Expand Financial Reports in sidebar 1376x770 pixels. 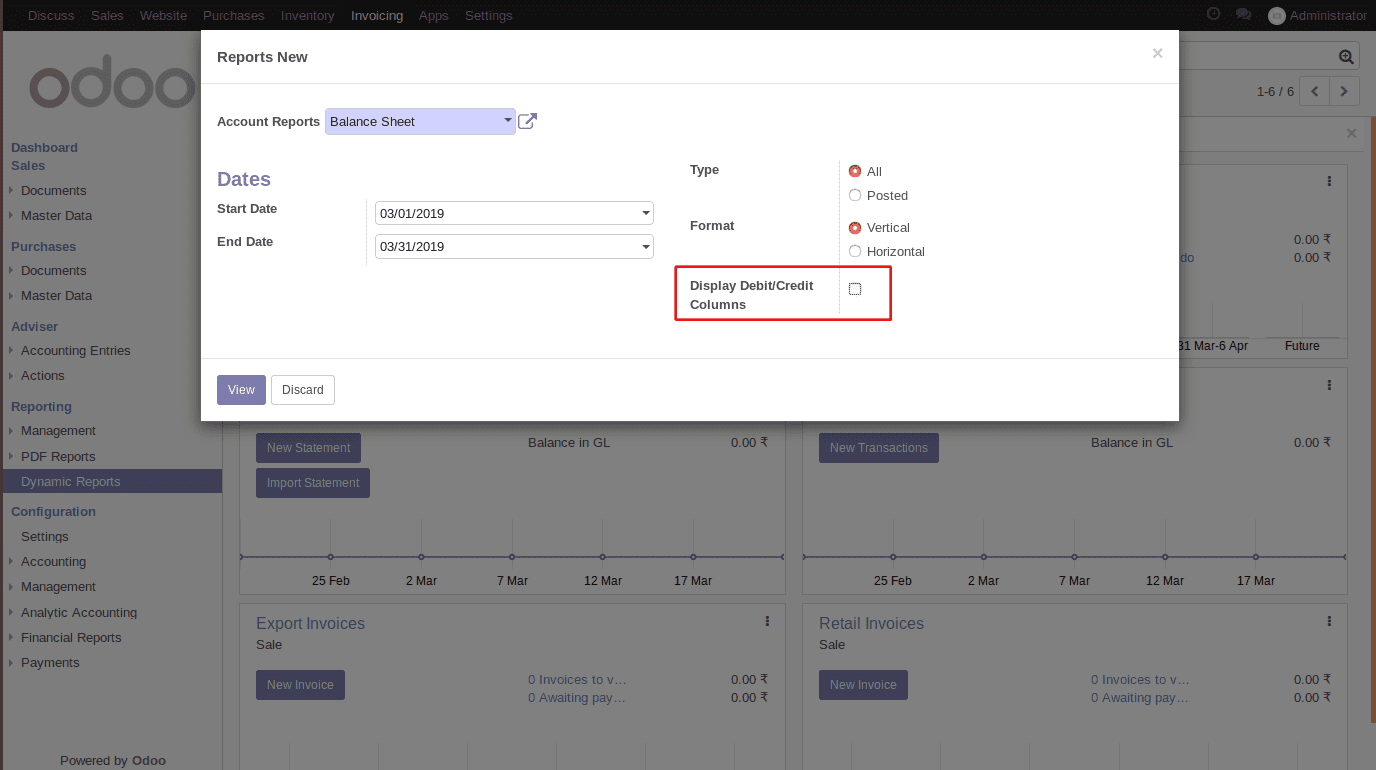pyautogui.click(x=71, y=637)
